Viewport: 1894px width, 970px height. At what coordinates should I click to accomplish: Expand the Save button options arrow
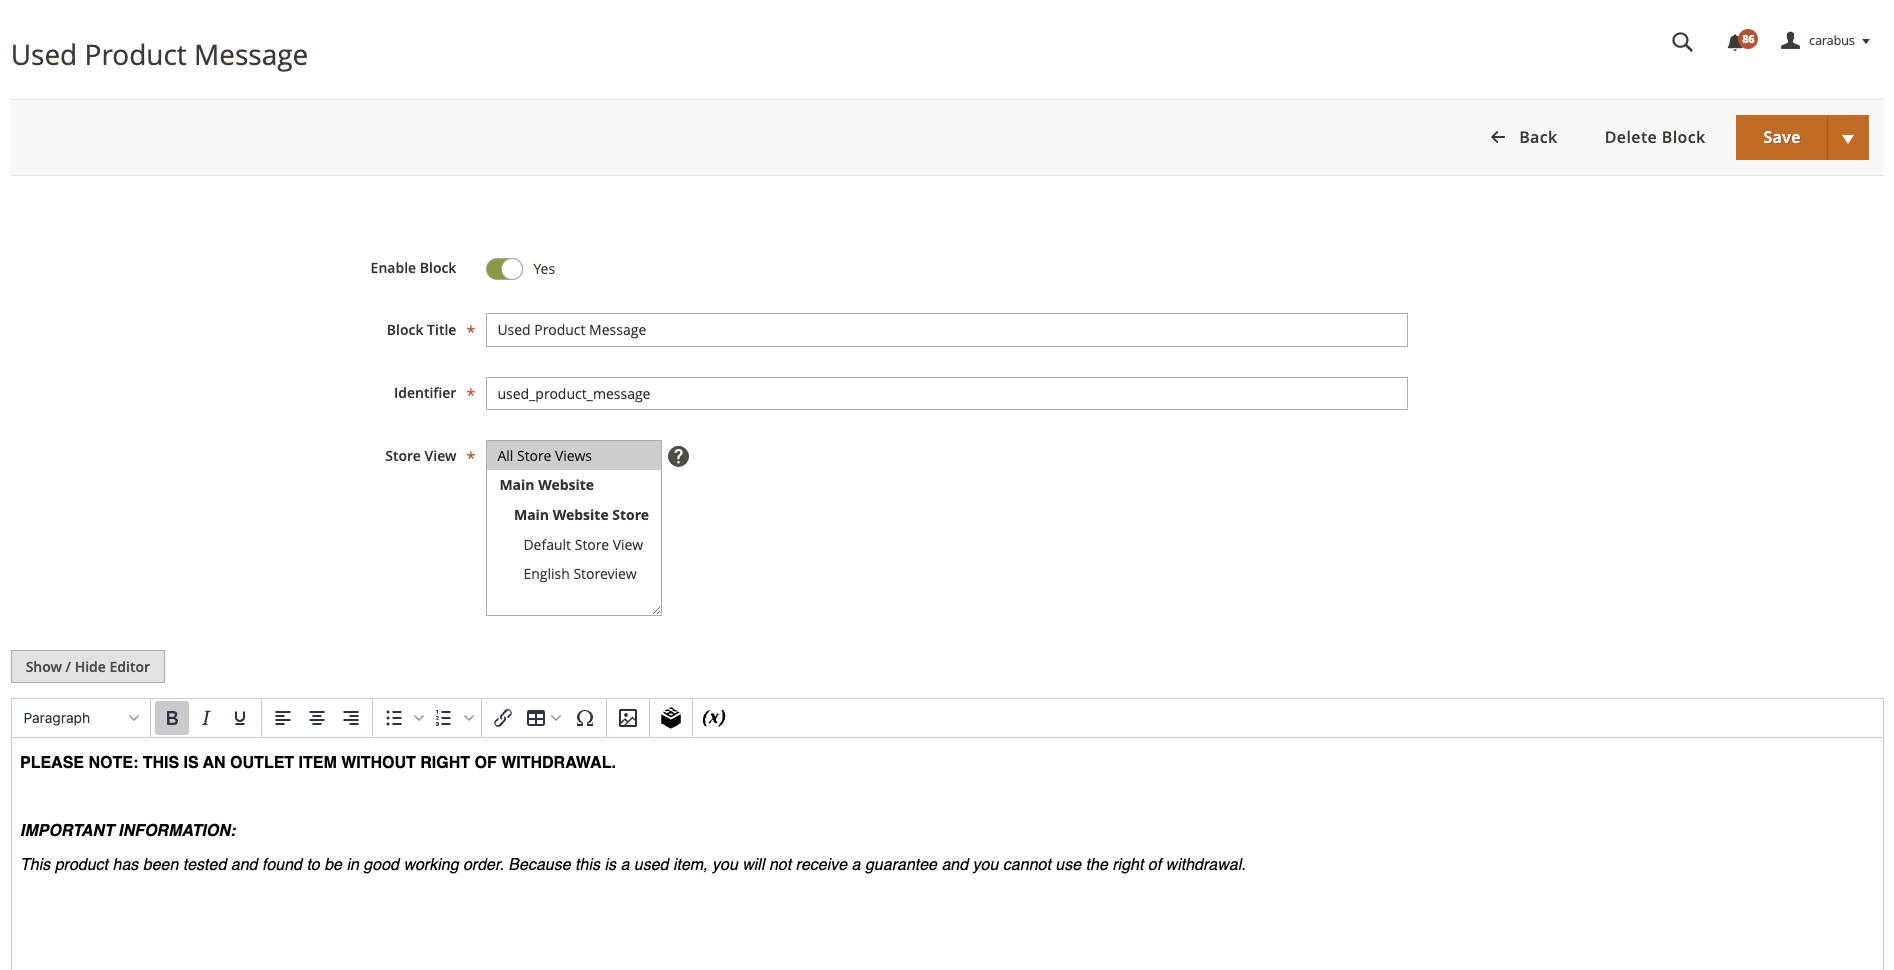coord(1848,138)
